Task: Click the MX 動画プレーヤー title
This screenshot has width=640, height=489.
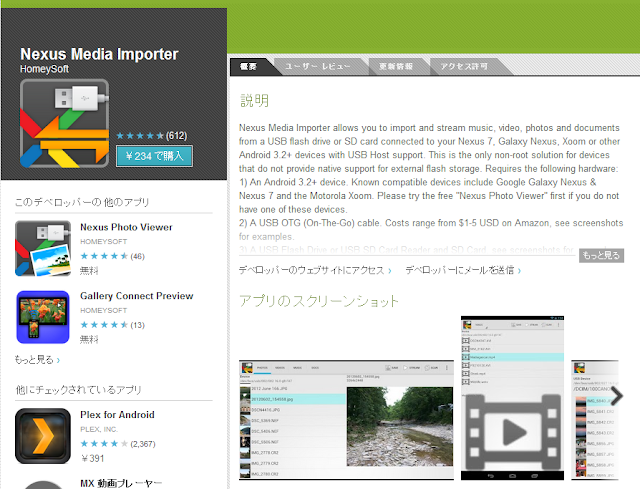Action: 121,483
